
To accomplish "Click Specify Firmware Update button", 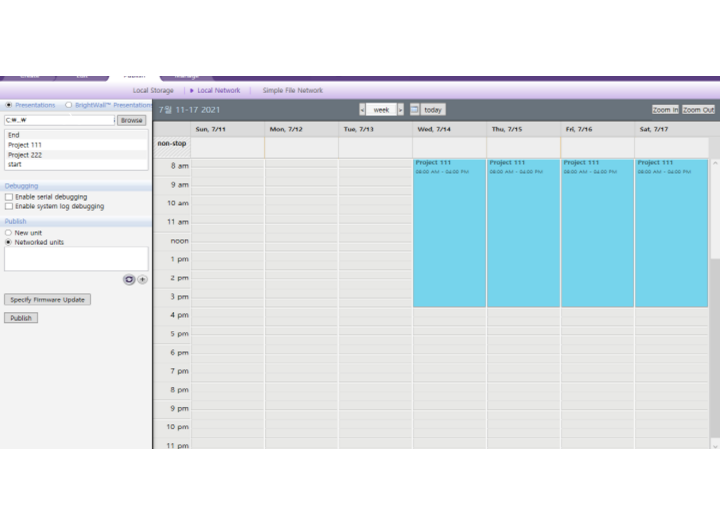I will pos(47,299).
